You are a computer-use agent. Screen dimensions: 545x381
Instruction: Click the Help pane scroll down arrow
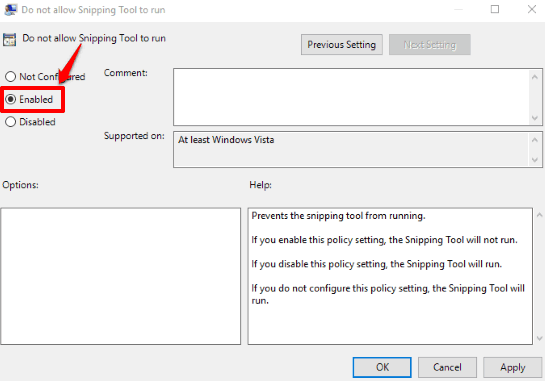point(539,338)
